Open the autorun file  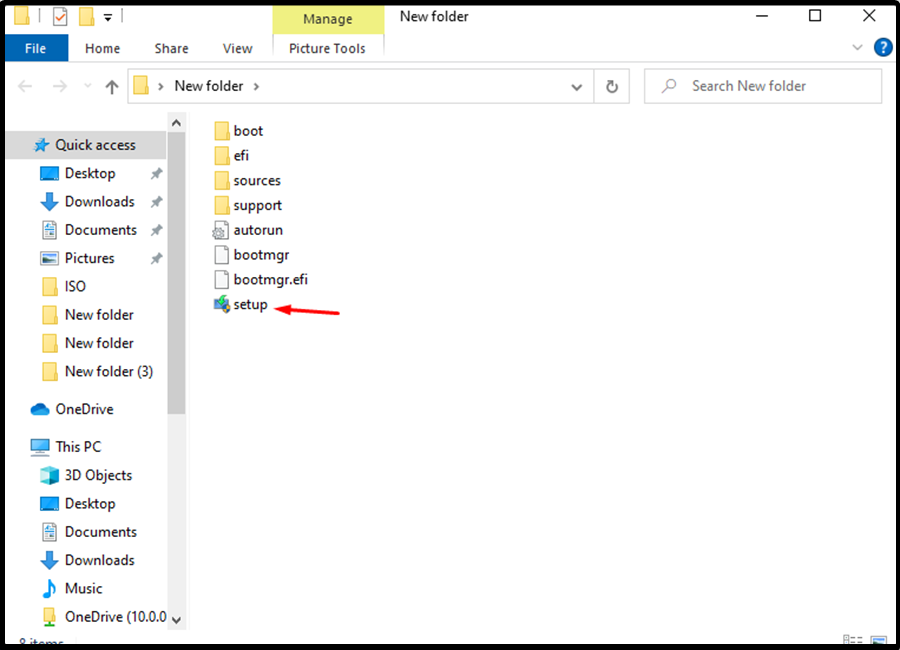258,229
